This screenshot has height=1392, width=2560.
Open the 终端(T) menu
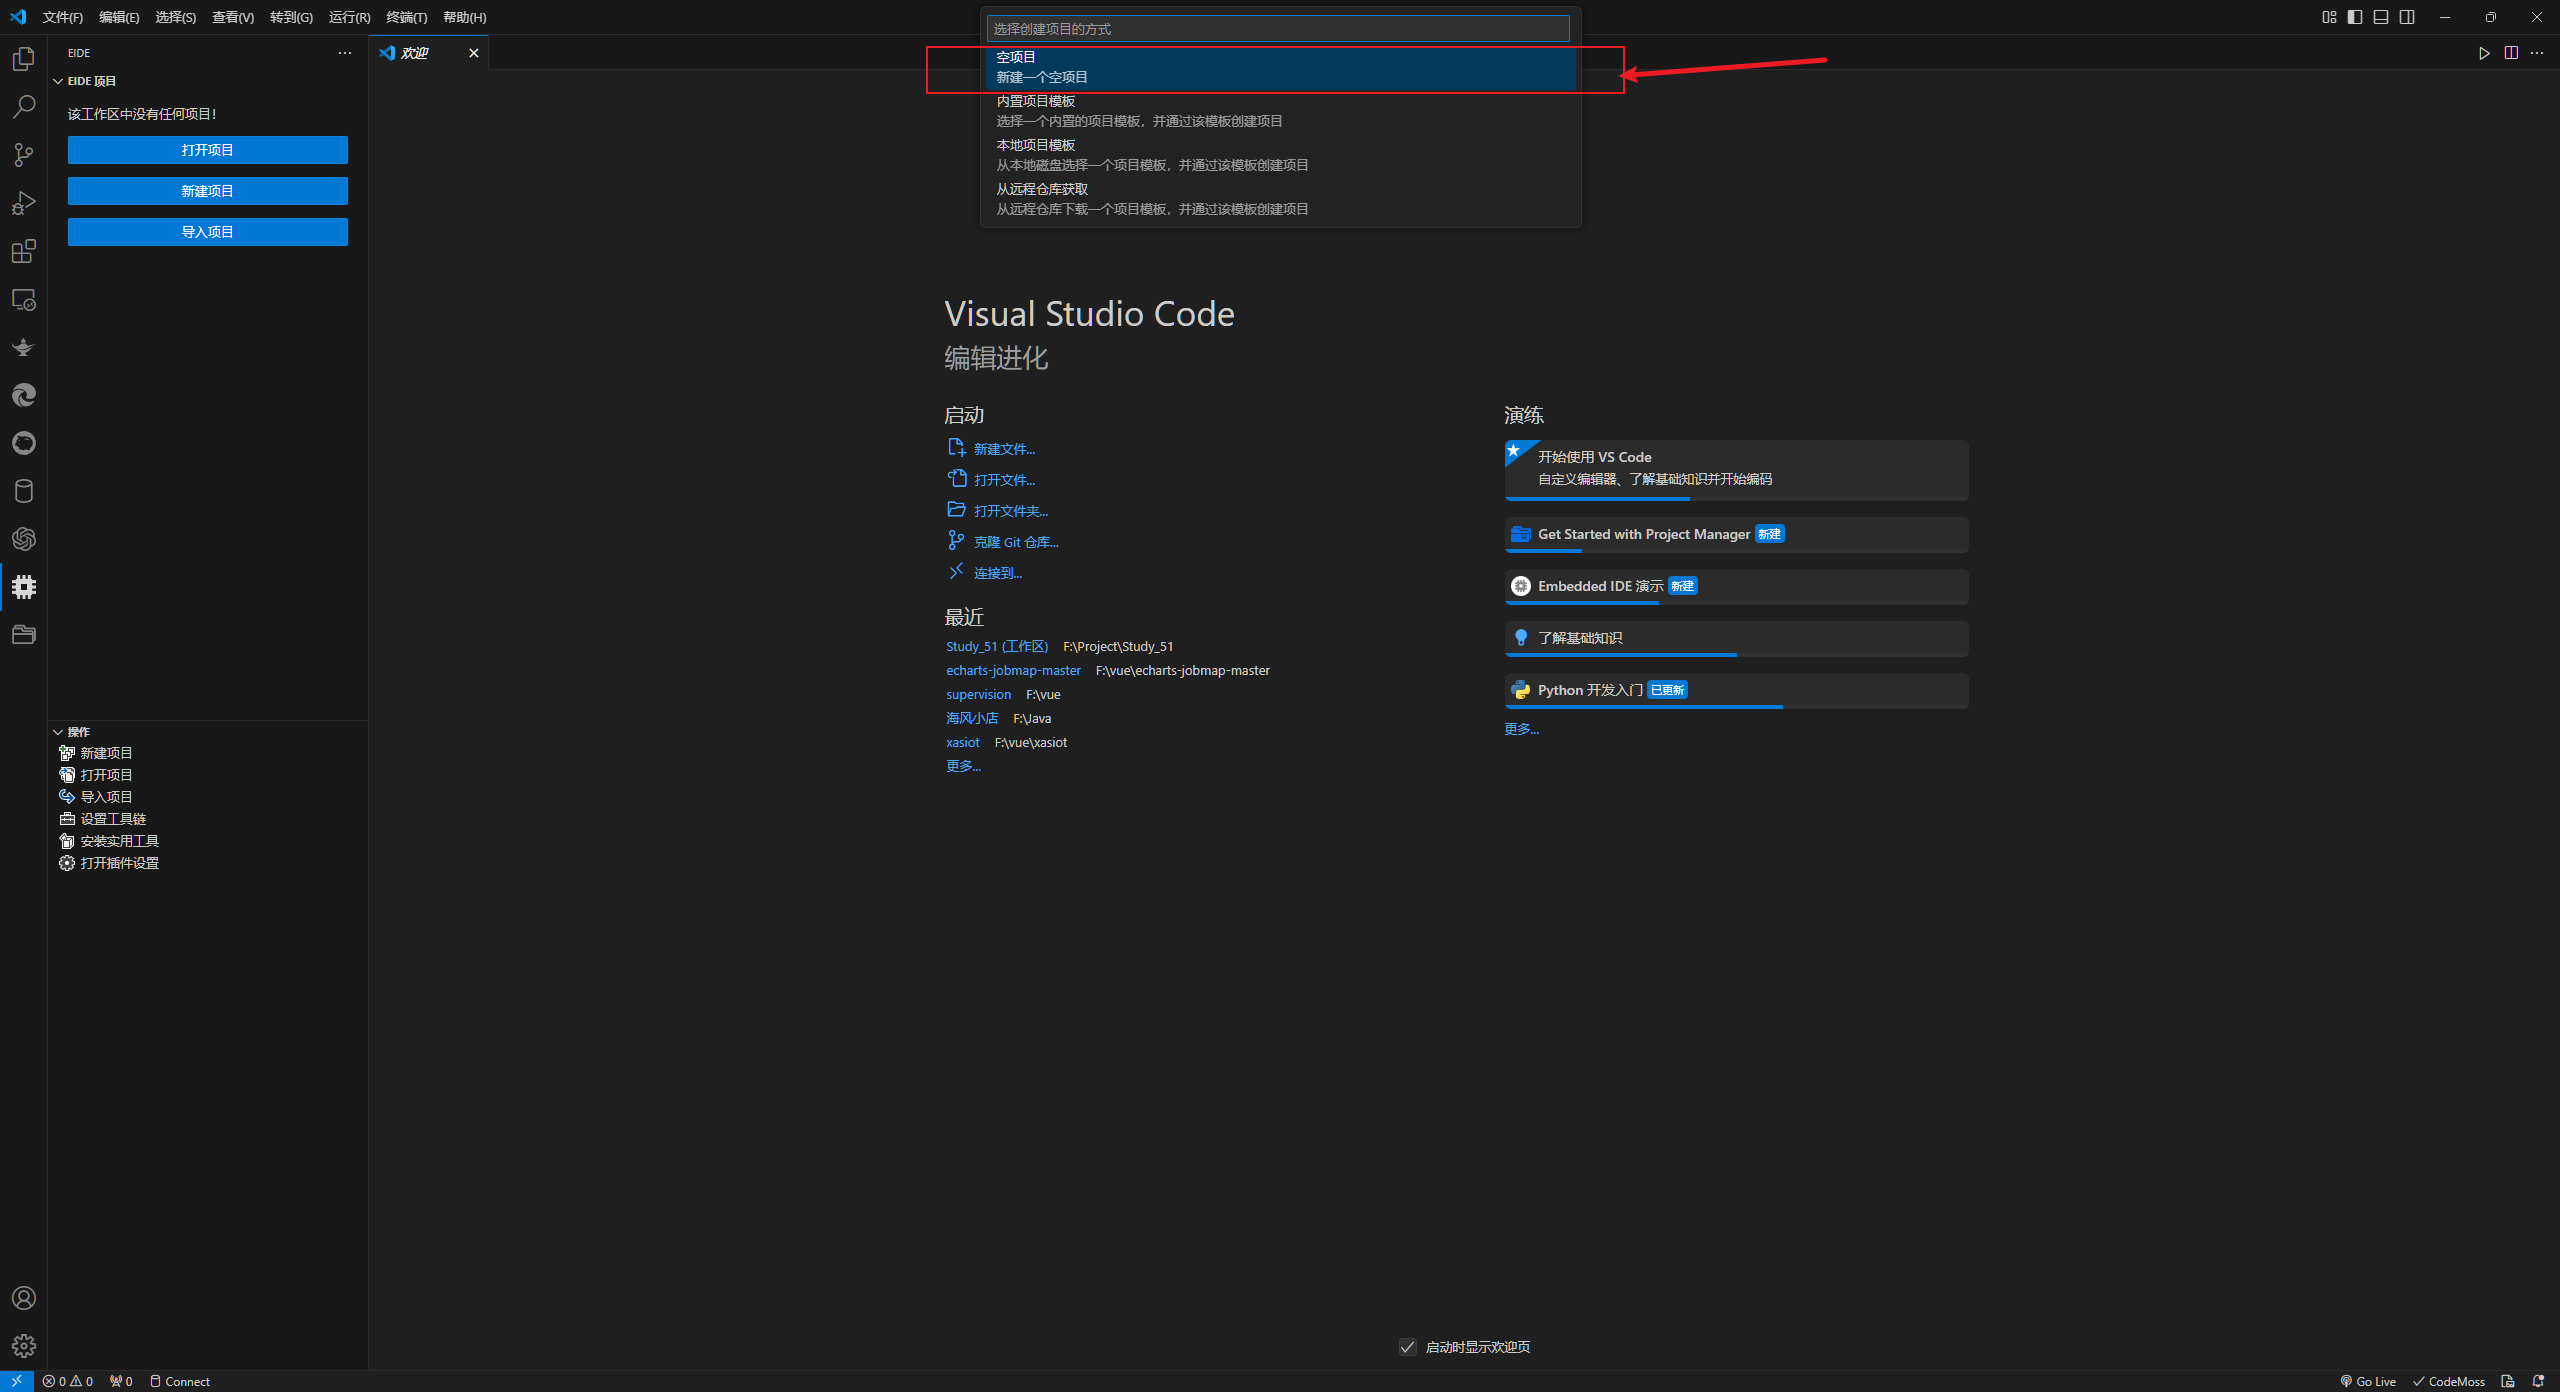tap(407, 17)
